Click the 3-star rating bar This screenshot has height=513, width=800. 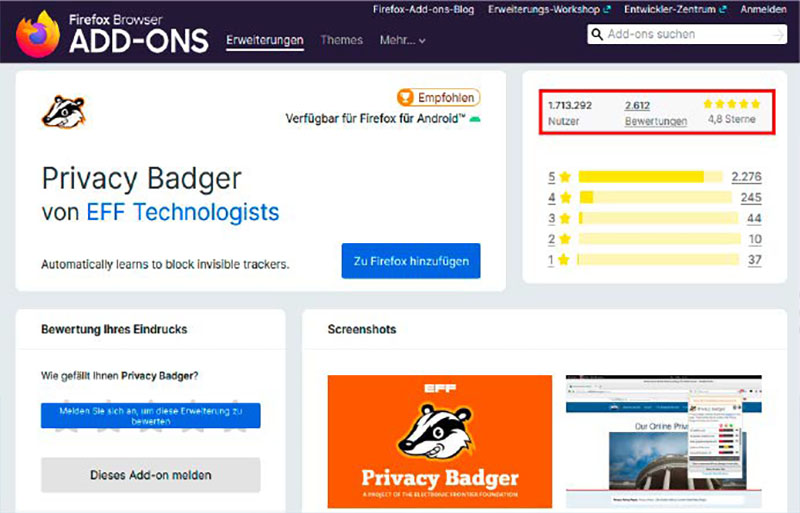point(658,218)
